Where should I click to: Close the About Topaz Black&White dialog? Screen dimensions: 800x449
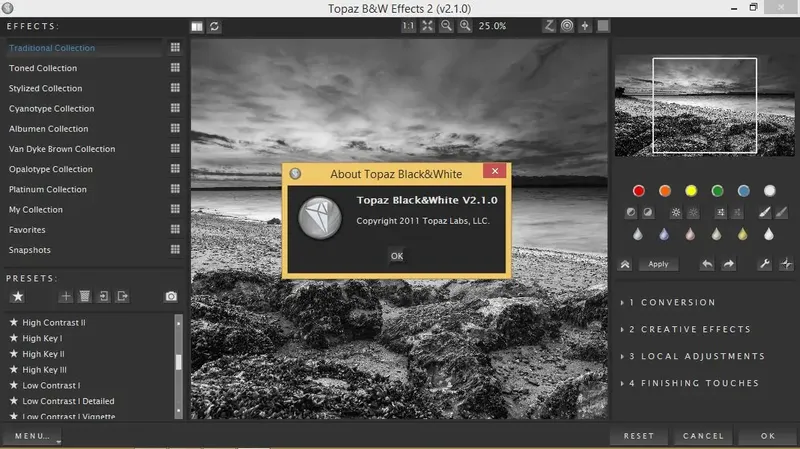494,171
